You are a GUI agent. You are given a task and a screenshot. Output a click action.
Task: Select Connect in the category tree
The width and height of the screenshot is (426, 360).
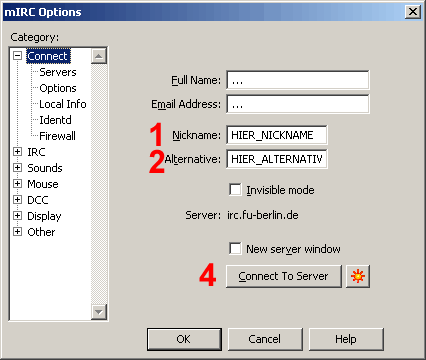click(48, 56)
